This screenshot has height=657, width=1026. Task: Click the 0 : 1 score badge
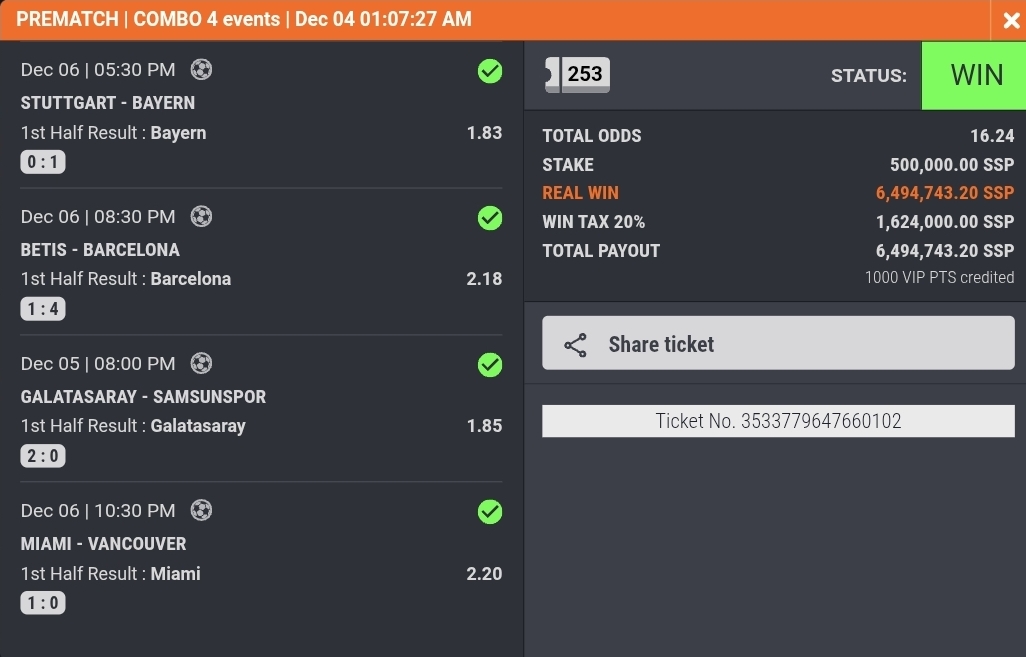click(43, 162)
